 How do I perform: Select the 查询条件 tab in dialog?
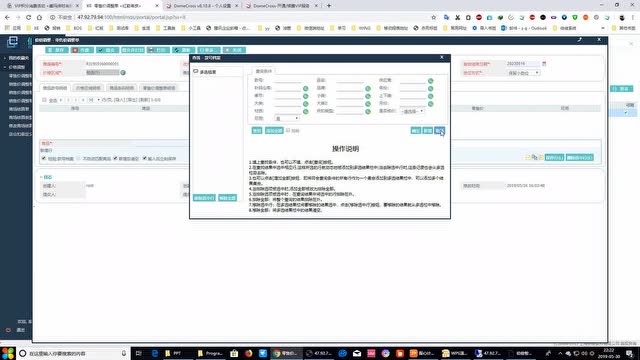tap(263, 71)
